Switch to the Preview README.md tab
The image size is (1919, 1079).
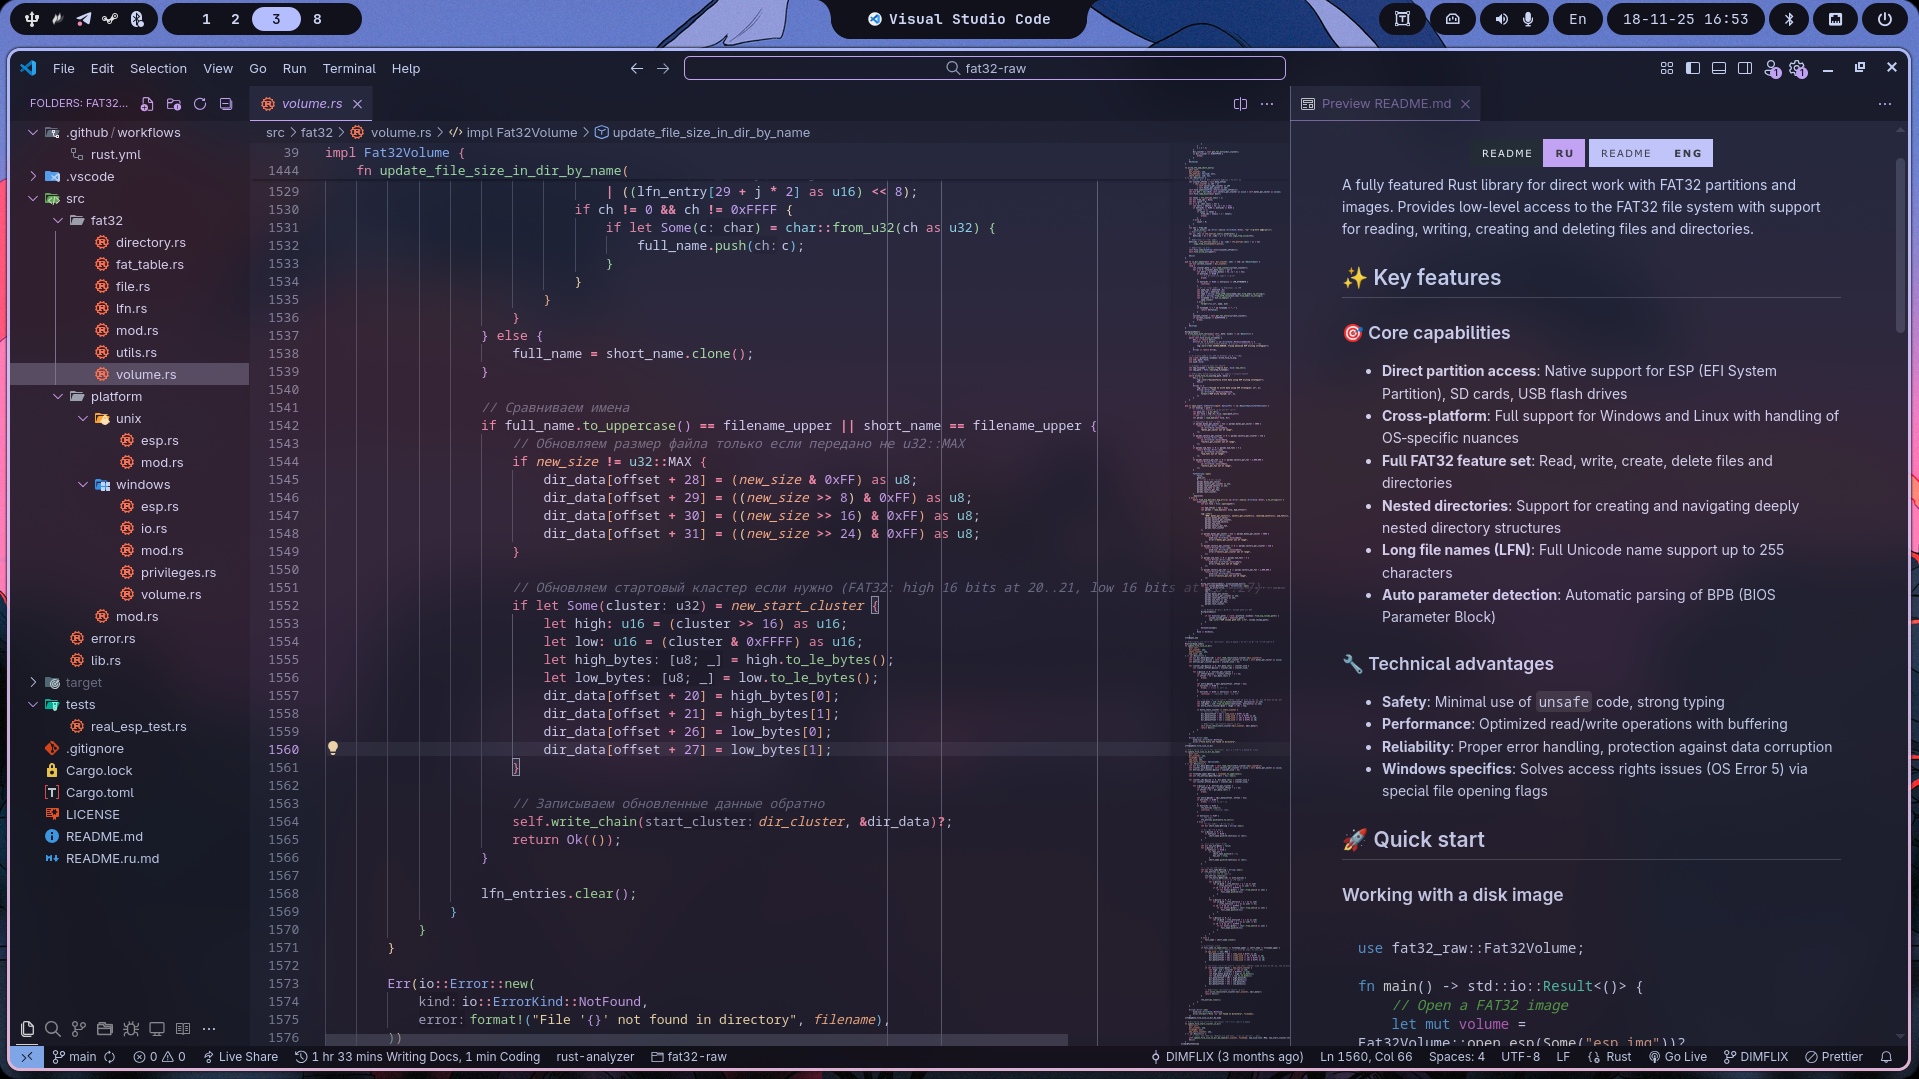[x=1385, y=103]
